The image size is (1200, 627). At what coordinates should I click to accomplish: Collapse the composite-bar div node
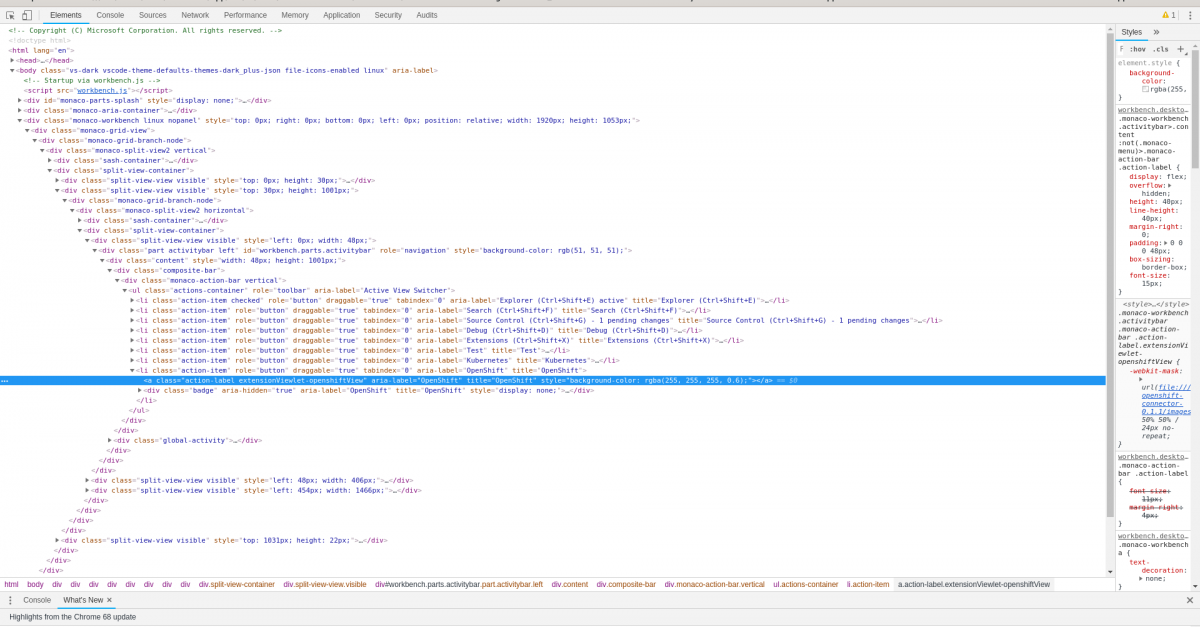click(x=110, y=270)
